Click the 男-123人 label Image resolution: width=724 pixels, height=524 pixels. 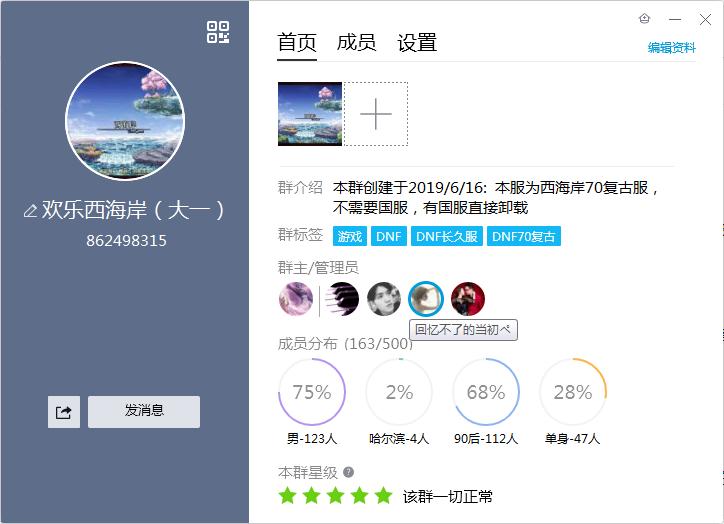pos(312,438)
